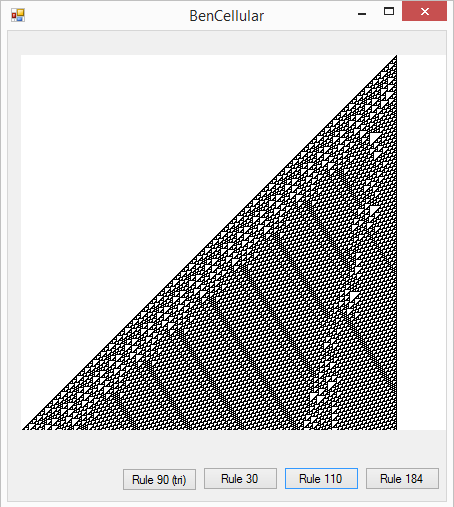454x507 pixels.
Task: Click the BenCellular title bar text
Action: [227, 16]
